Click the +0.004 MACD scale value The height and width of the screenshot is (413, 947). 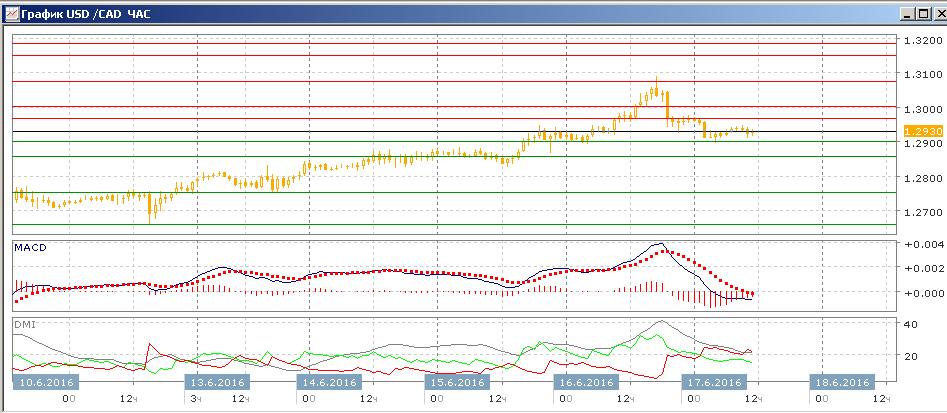(922, 244)
